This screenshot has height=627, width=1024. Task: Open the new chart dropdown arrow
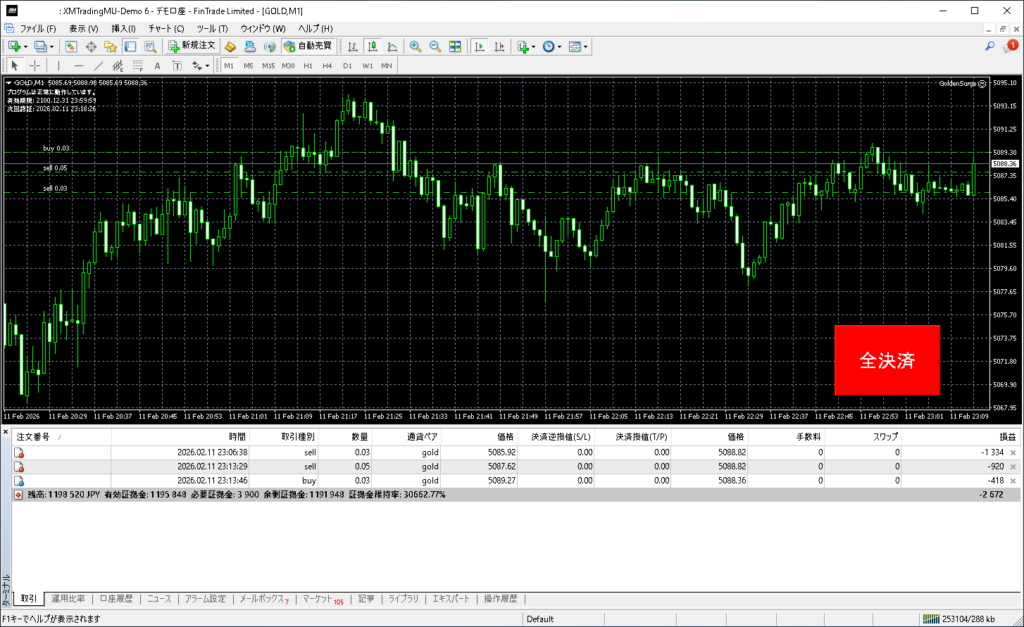tap(25, 47)
